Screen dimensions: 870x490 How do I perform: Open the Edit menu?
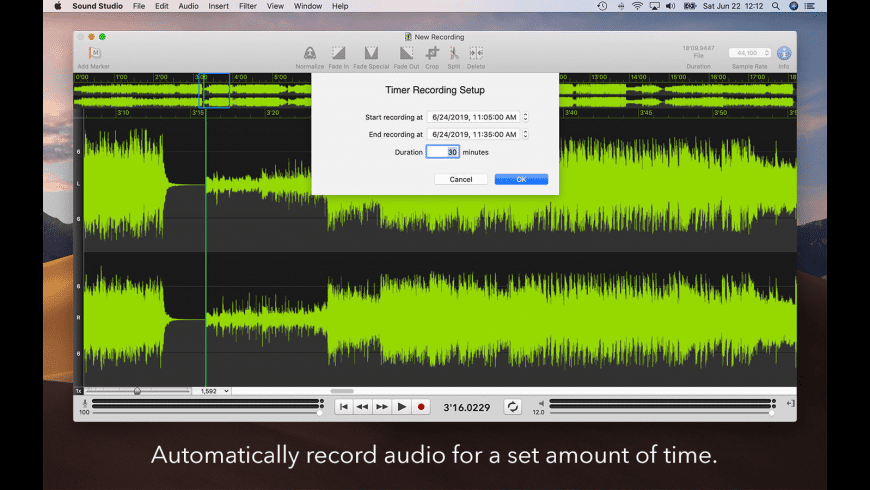pos(161,6)
